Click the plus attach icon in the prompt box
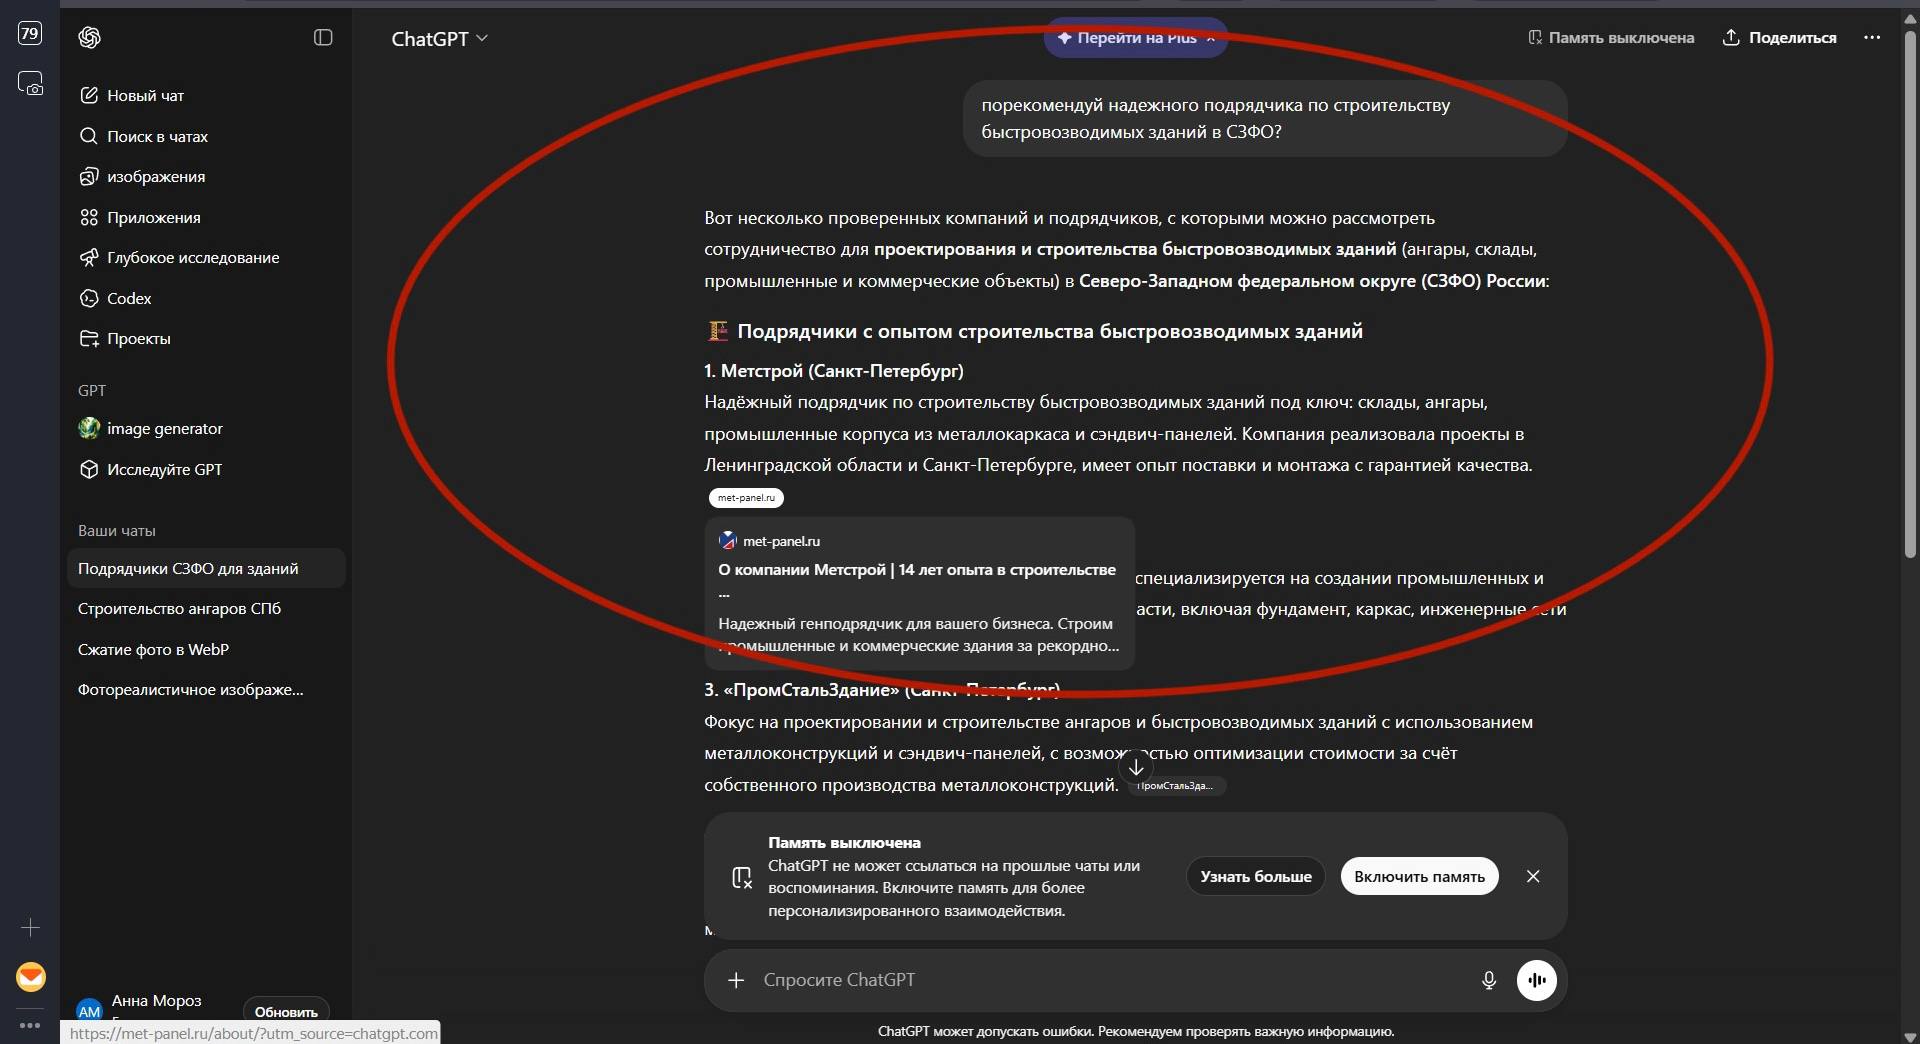The width and height of the screenshot is (1920, 1044). [x=736, y=980]
